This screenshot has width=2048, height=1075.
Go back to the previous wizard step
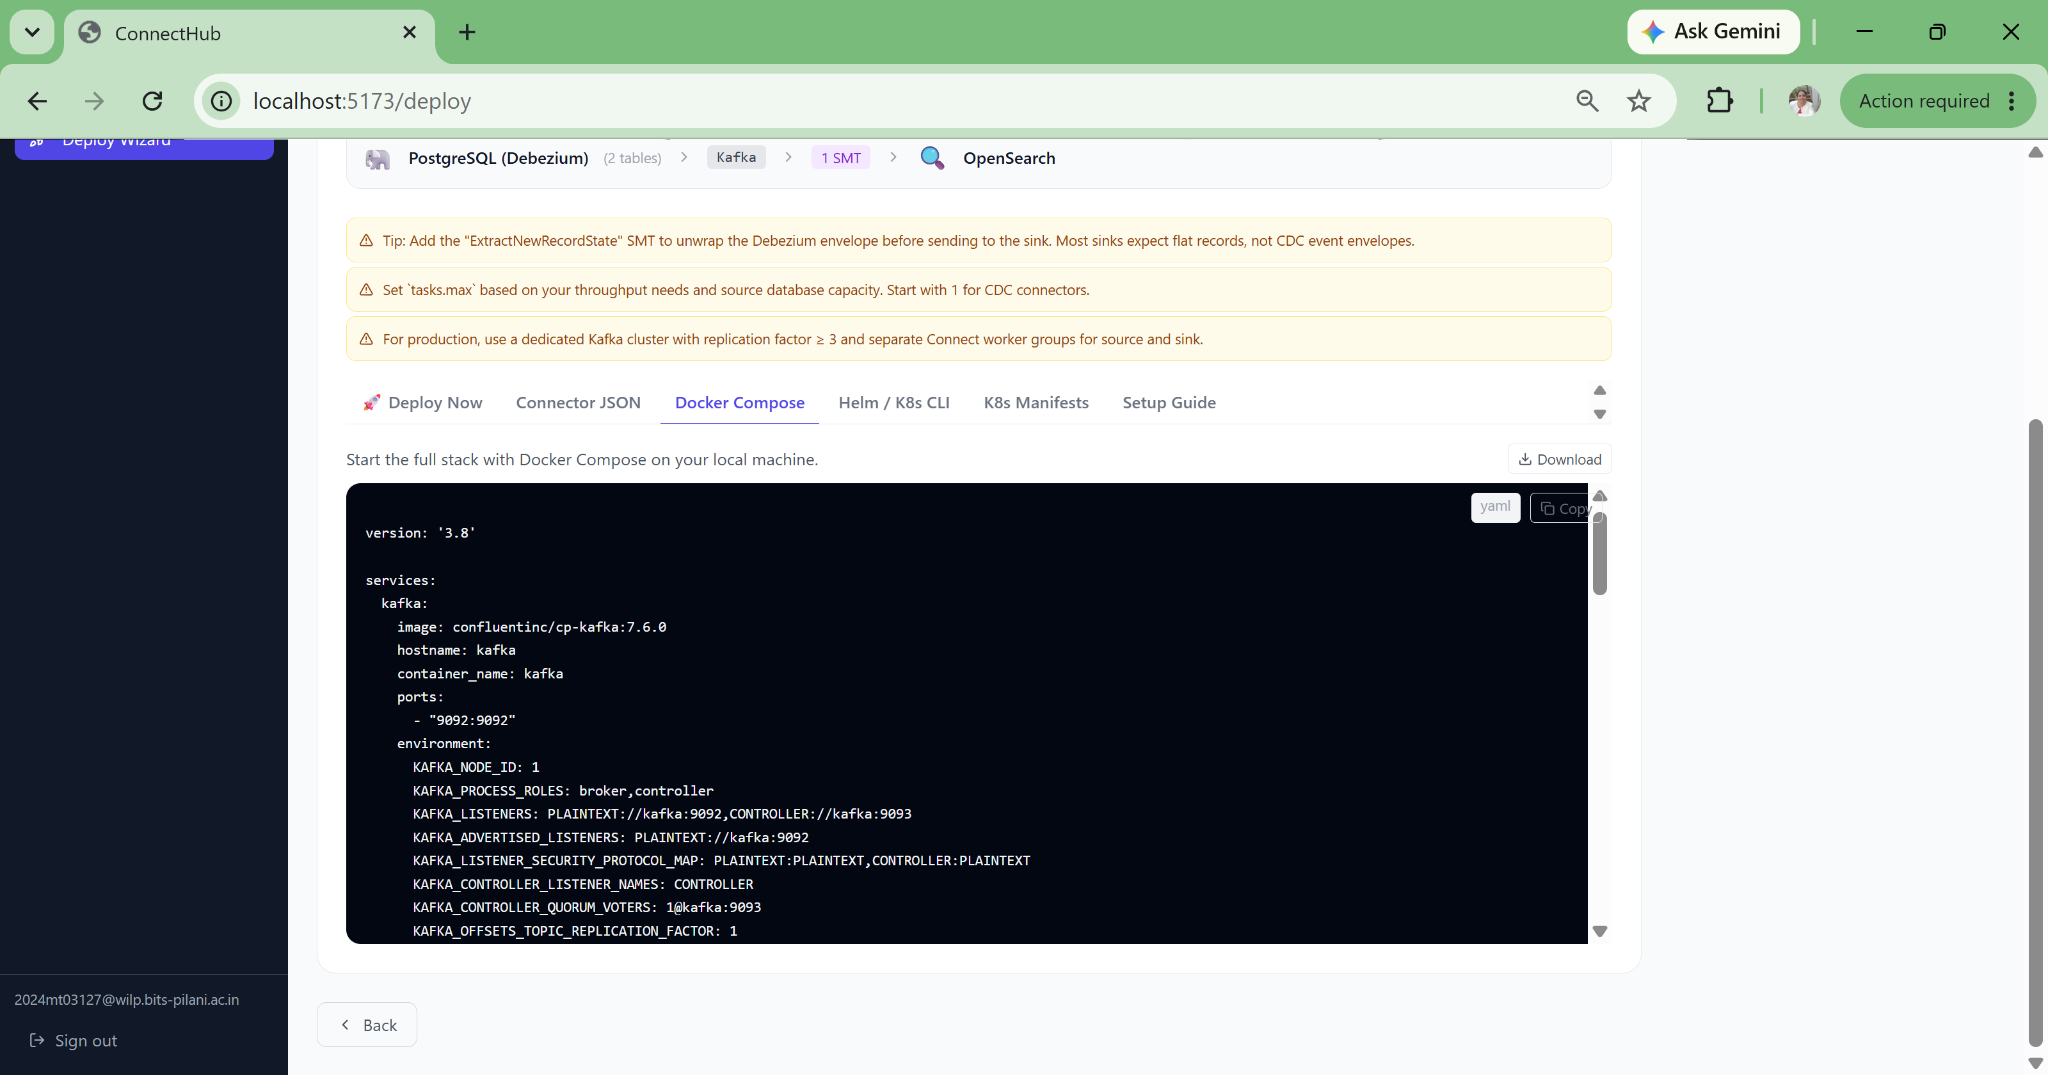pyautogui.click(x=367, y=1025)
